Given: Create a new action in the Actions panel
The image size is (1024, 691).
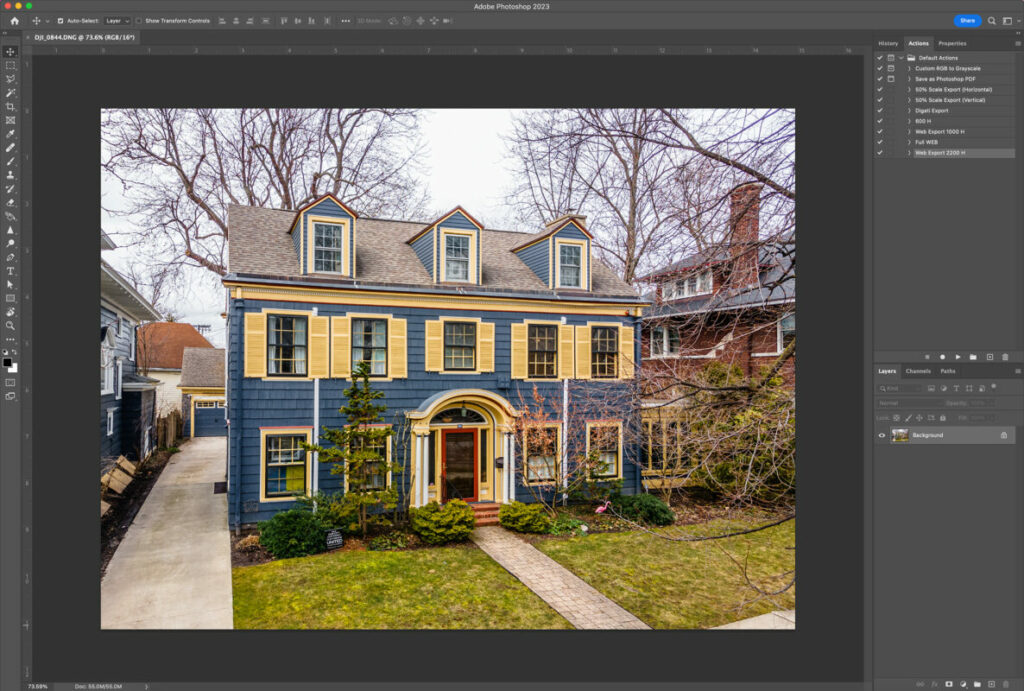Looking at the screenshot, I should tap(990, 357).
